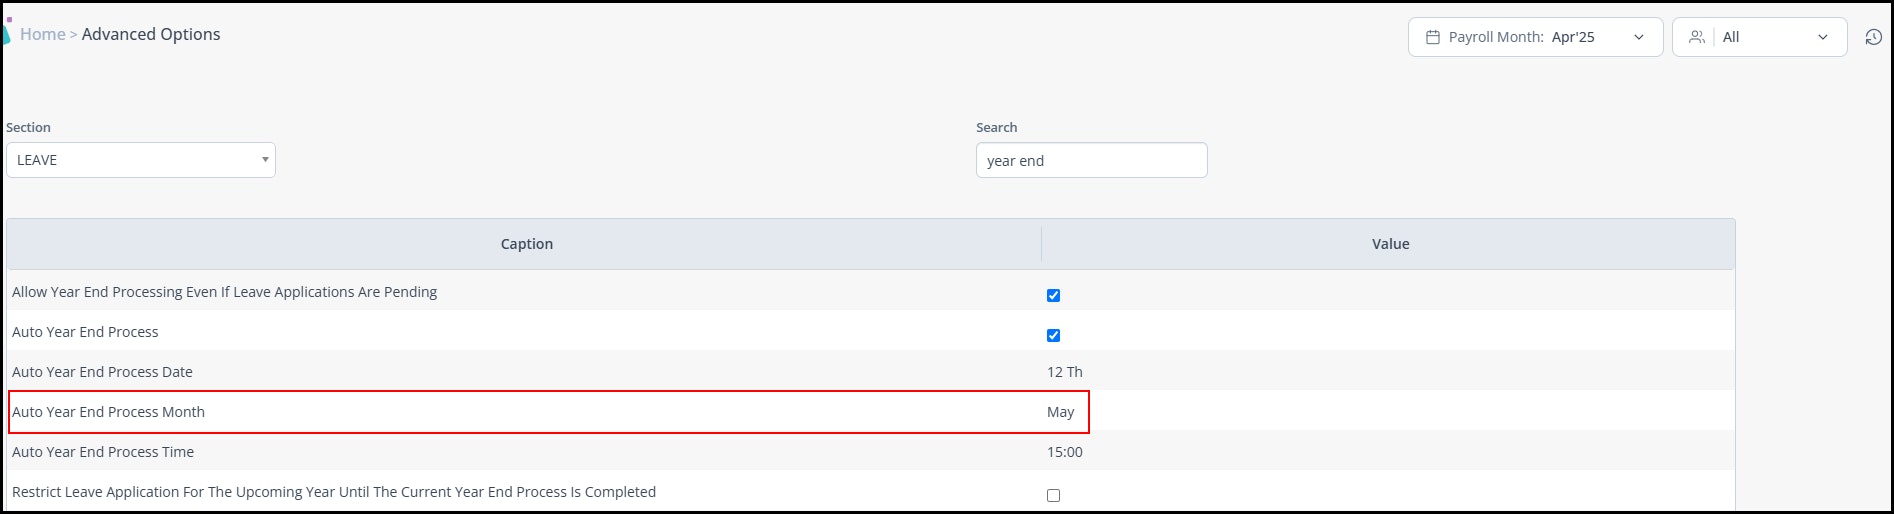Toggle the Auto Year End Process checkbox

click(x=1053, y=335)
